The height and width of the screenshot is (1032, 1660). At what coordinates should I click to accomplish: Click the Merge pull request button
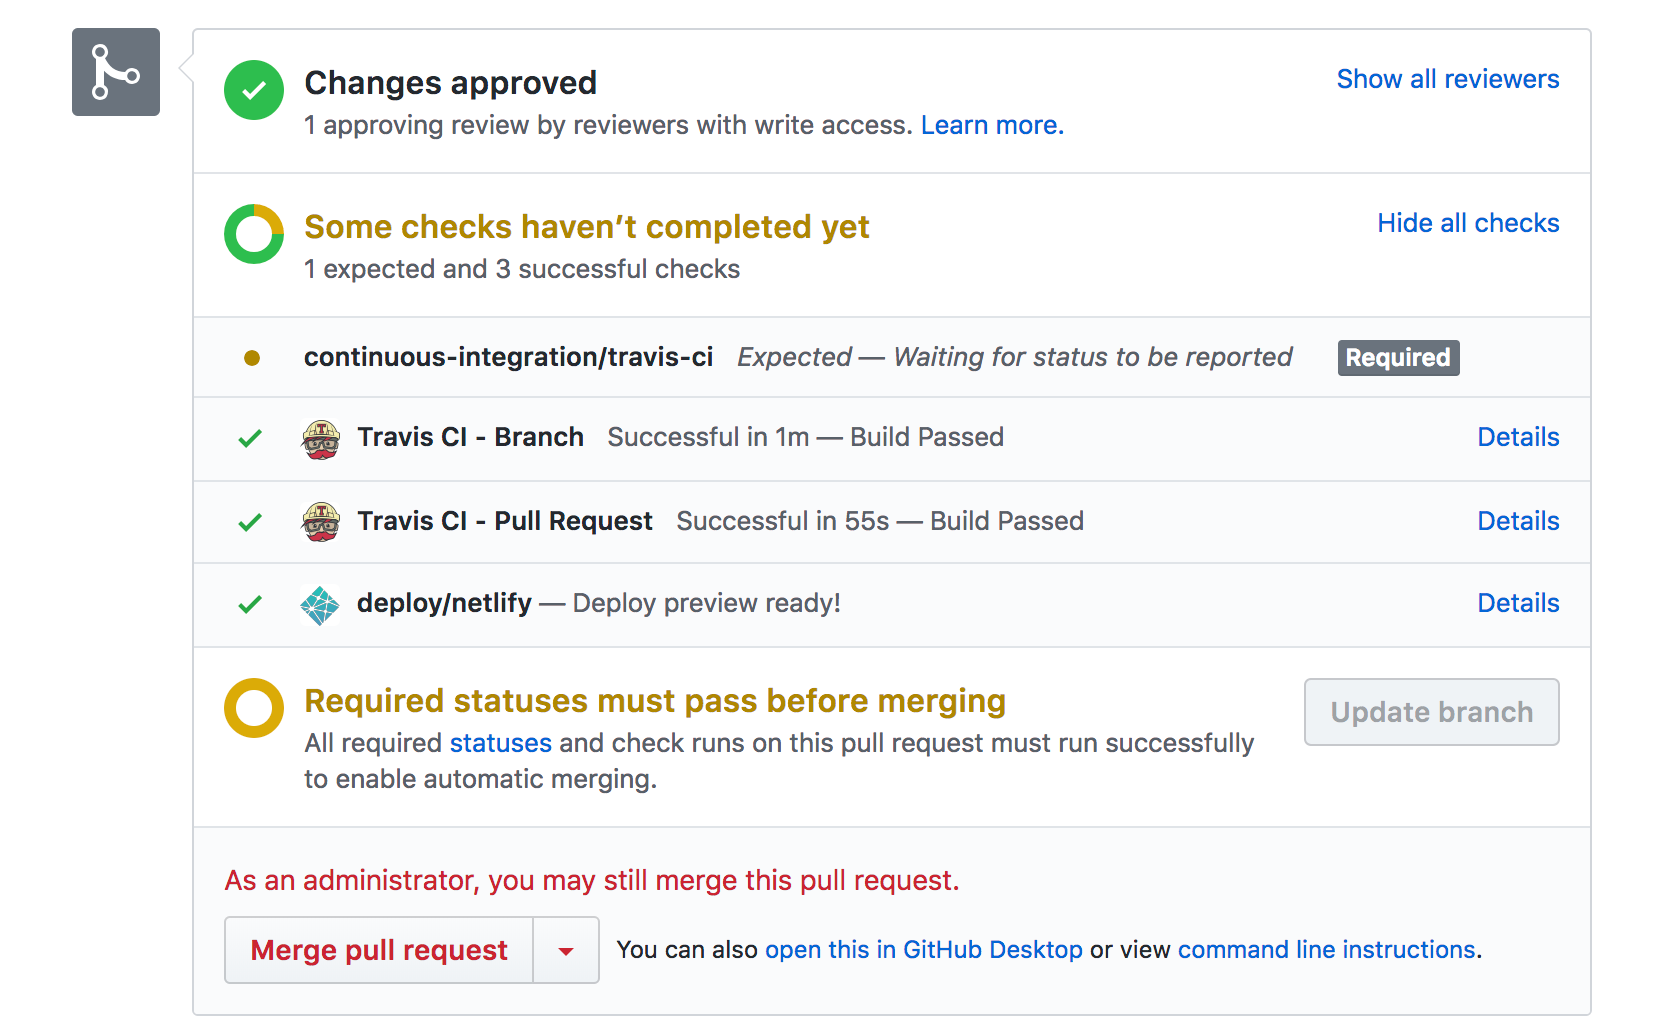[x=379, y=950]
